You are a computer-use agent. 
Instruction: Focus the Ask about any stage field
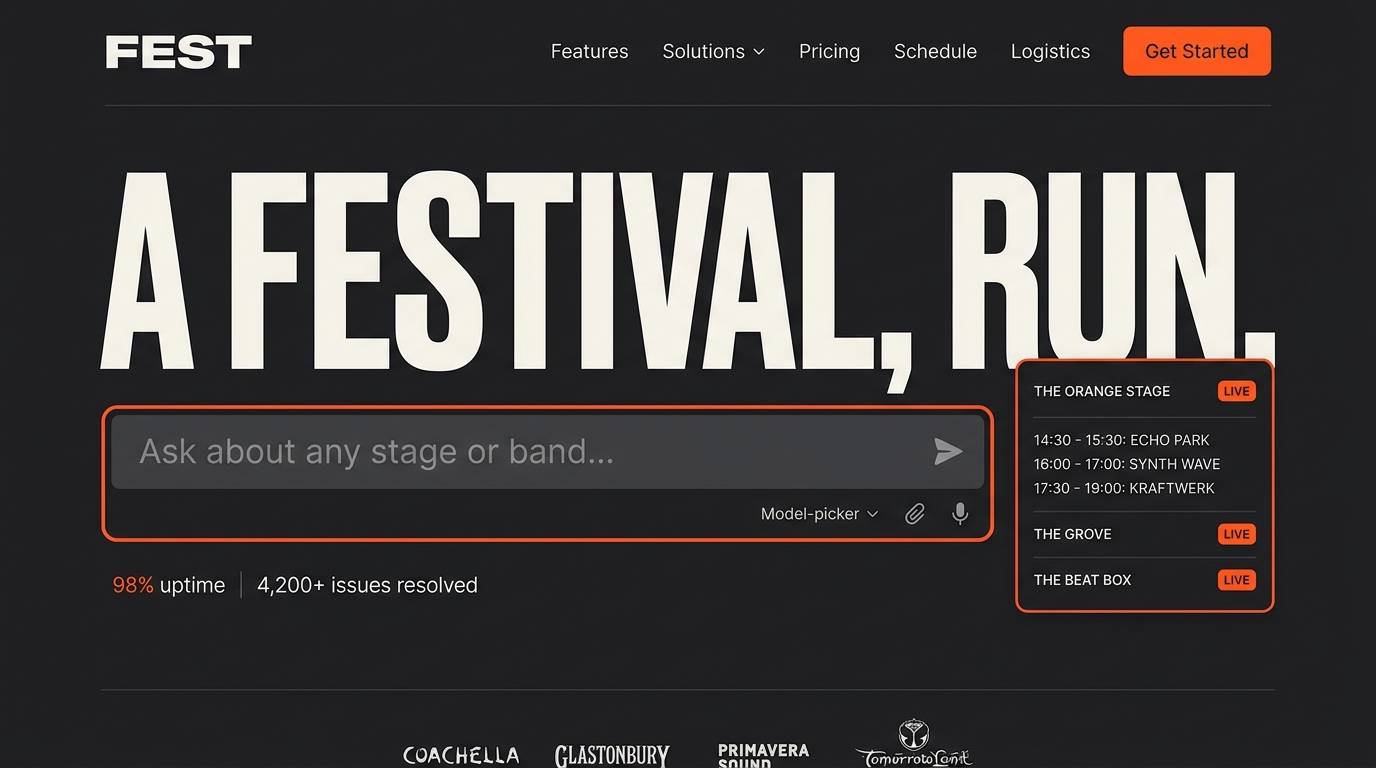coord(520,452)
